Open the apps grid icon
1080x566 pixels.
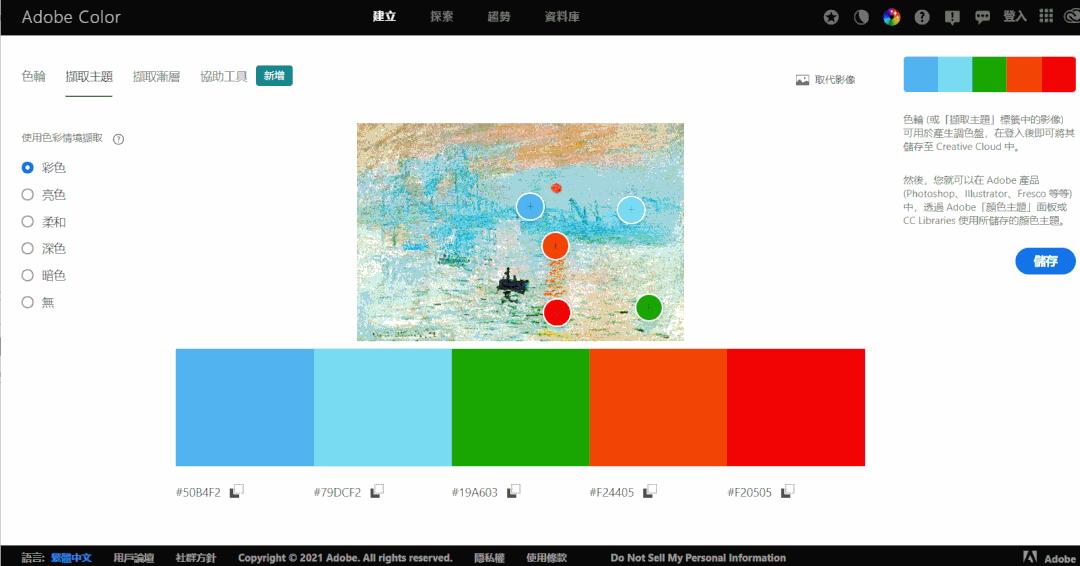[x=1046, y=16]
